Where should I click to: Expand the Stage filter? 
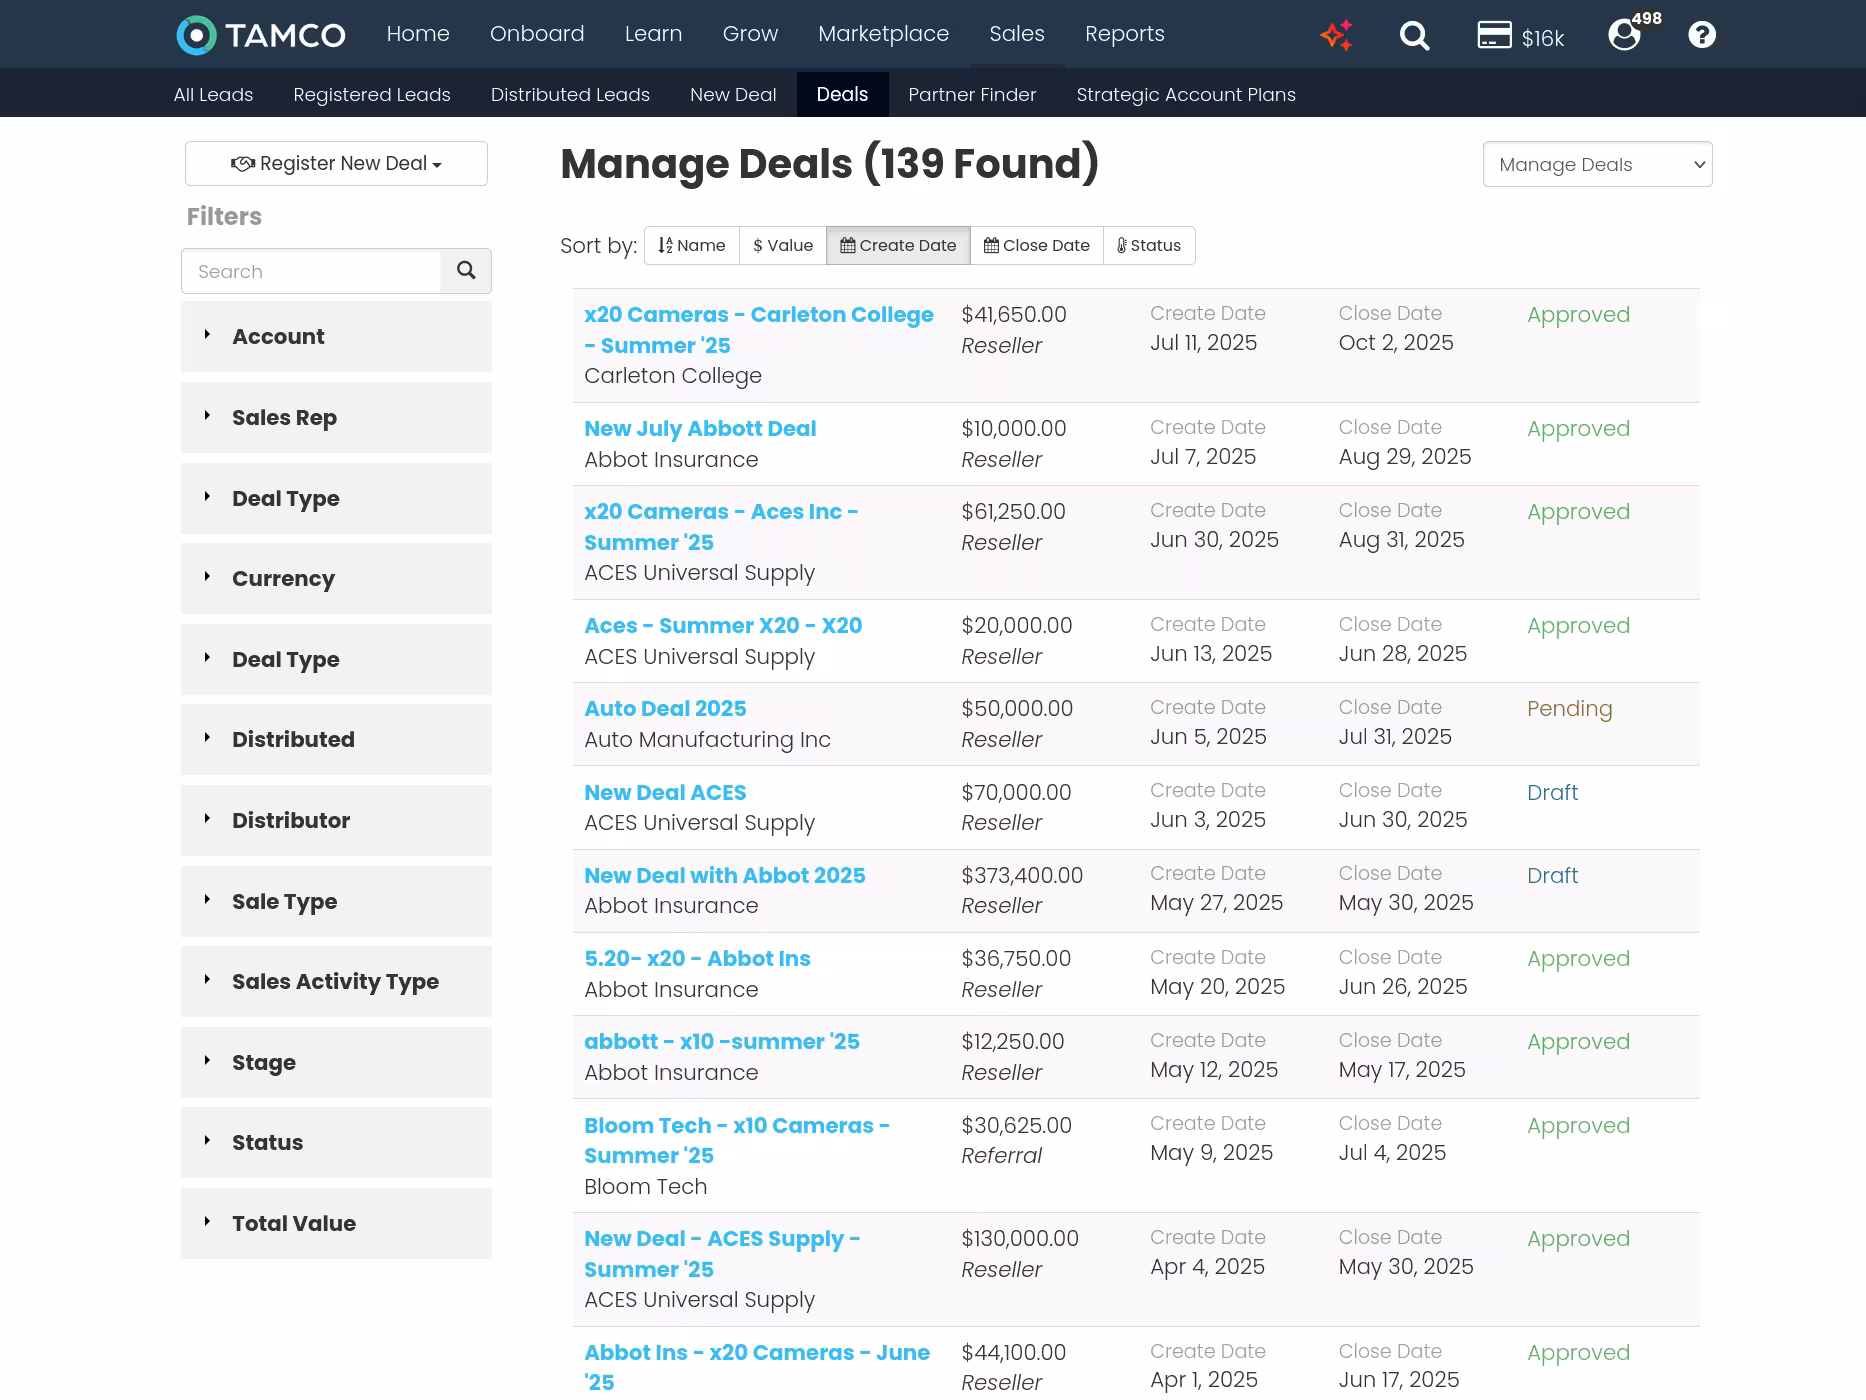click(336, 1063)
